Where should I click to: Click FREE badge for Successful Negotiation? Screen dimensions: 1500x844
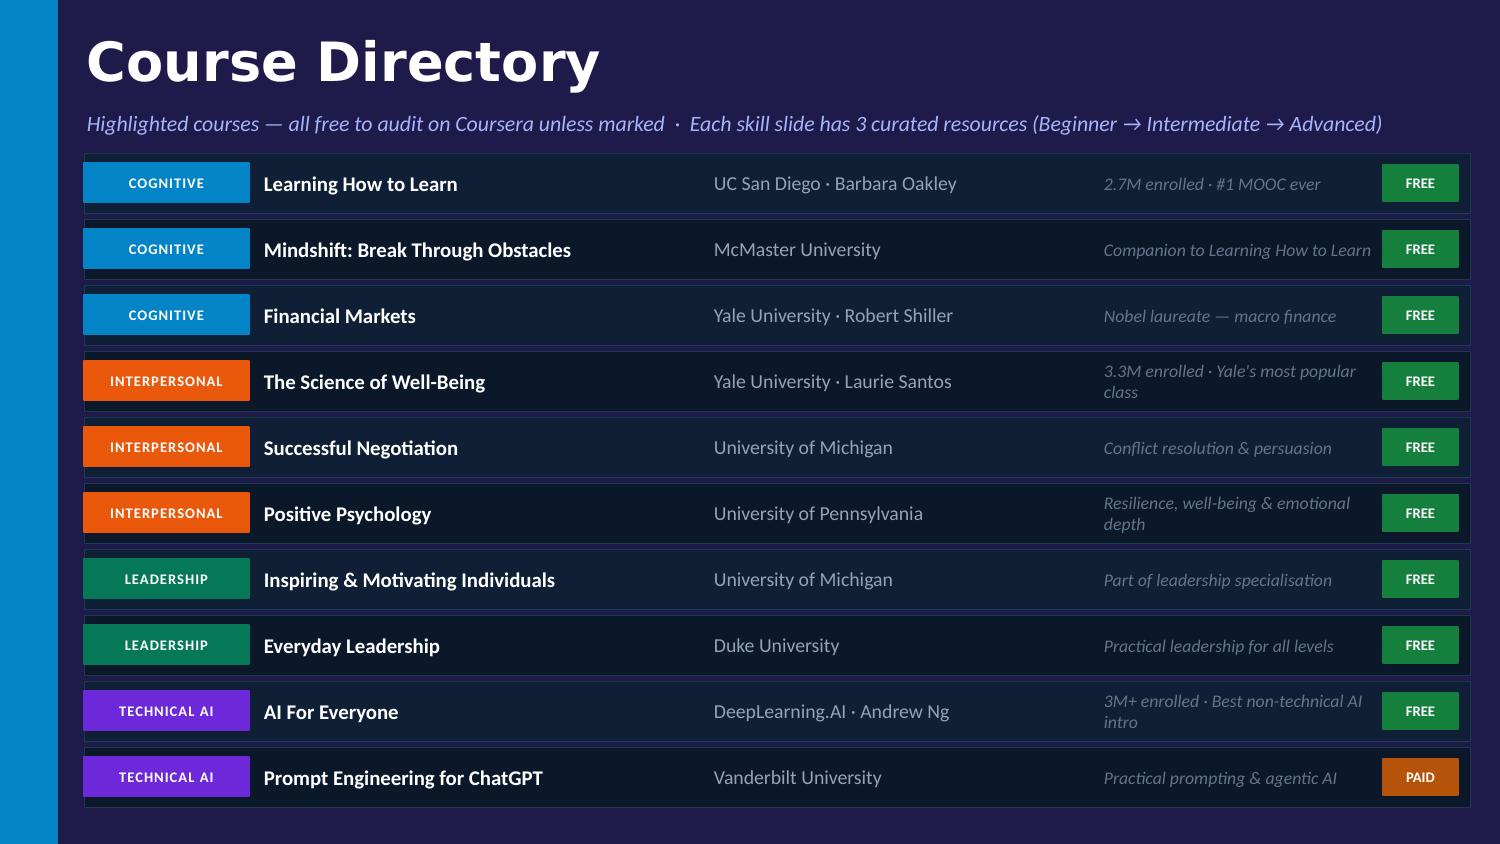1420,447
